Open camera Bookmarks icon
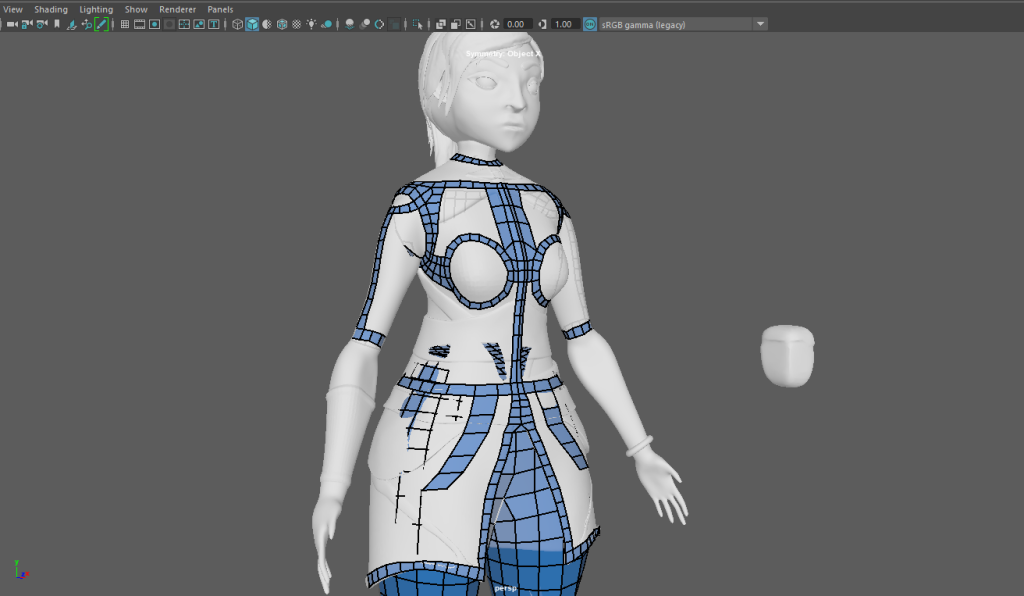Viewport: 1024px width, 596px height. 56,24
